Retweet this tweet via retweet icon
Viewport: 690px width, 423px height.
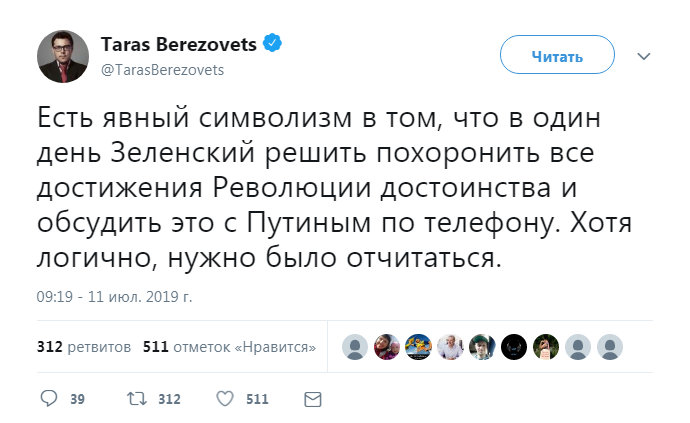[x=136, y=399]
